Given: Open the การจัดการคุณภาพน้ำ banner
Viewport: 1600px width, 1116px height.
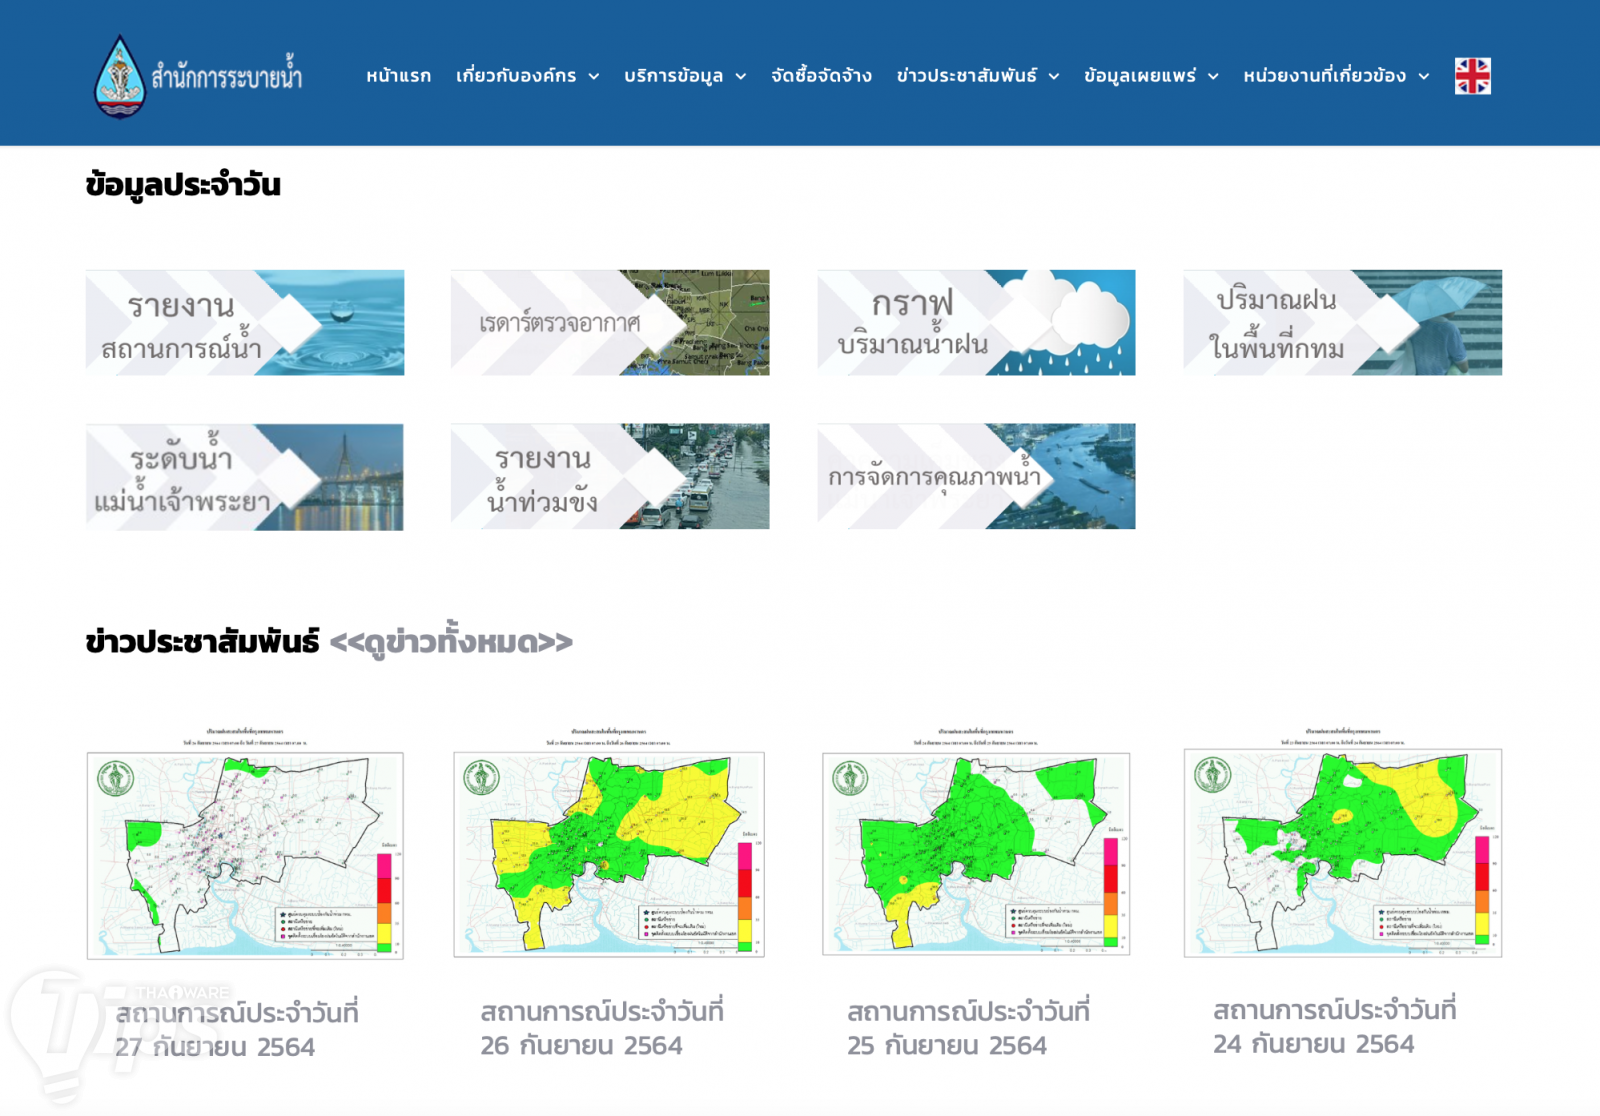Looking at the screenshot, I should tap(976, 476).
